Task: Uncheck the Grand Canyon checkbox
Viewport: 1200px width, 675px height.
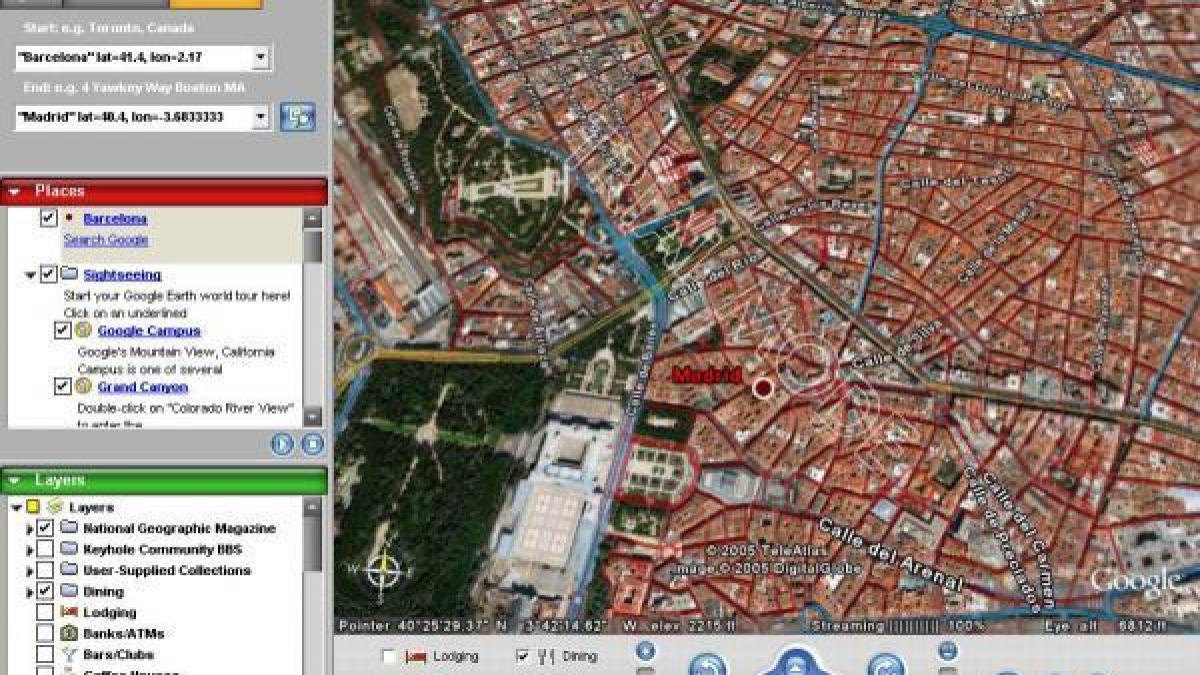Action: click(x=64, y=386)
